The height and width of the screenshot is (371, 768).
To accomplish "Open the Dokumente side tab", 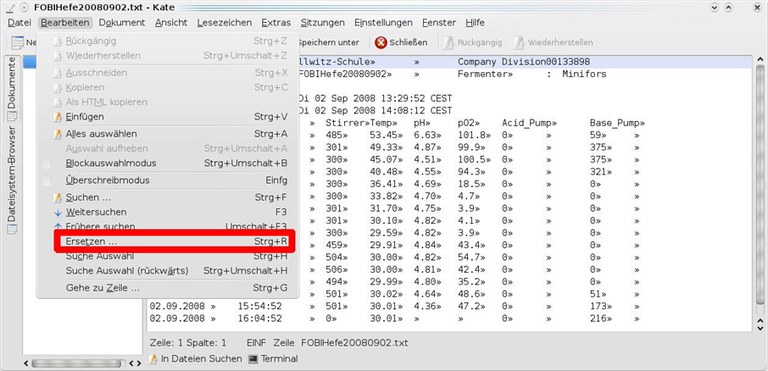I will point(12,89).
